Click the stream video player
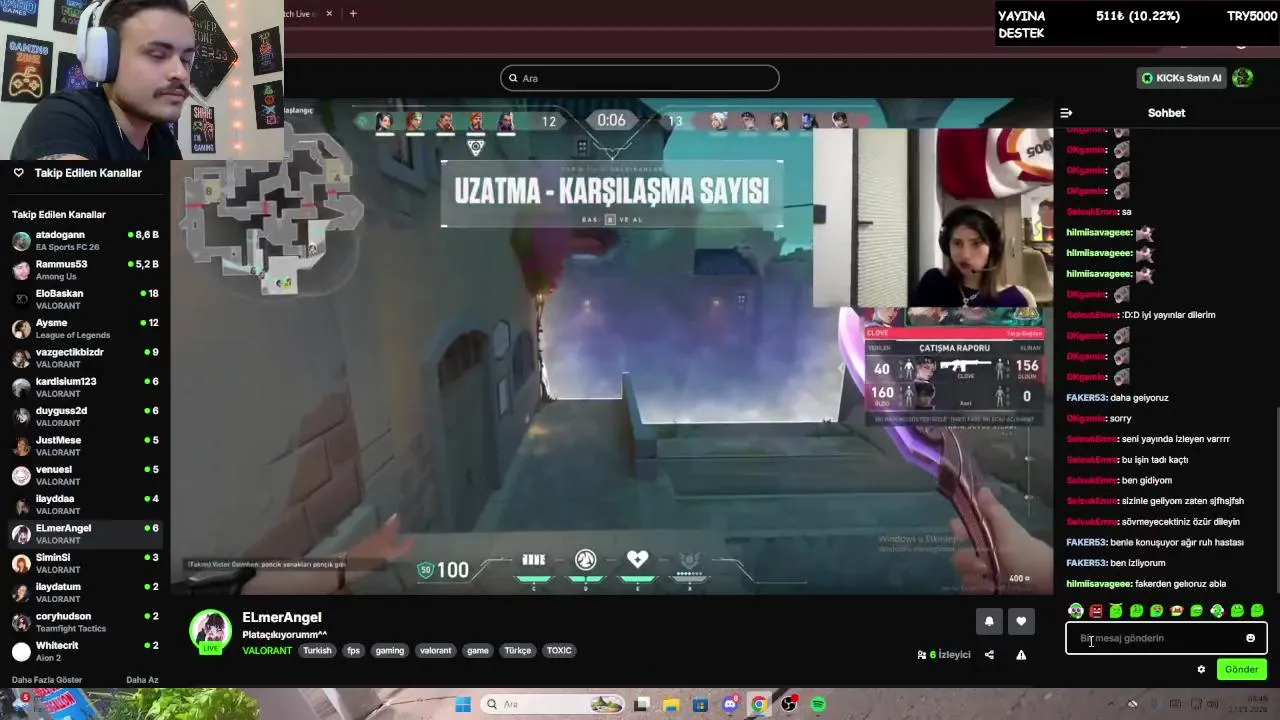Image resolution: width=1280 pixels, height=720 pixels. click(611, 347)
